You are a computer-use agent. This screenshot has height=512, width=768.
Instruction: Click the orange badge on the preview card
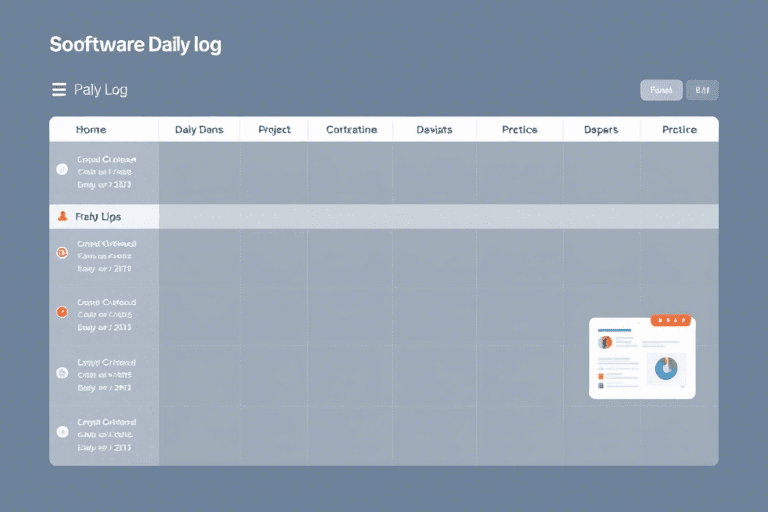671,320
